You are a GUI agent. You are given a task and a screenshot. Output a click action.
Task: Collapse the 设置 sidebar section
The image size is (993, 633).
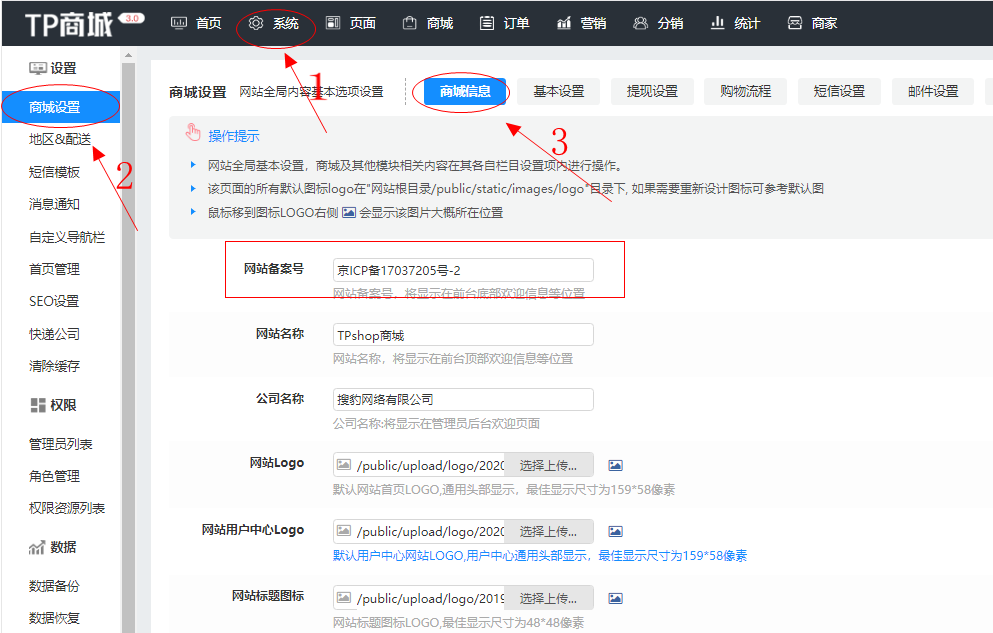pos(54,68)
